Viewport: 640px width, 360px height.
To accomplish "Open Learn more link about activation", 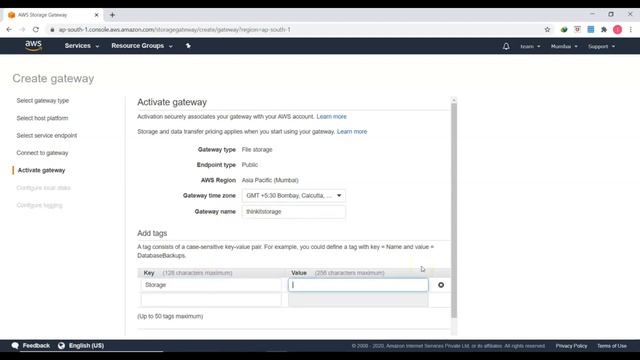I will tap(331, 117).
